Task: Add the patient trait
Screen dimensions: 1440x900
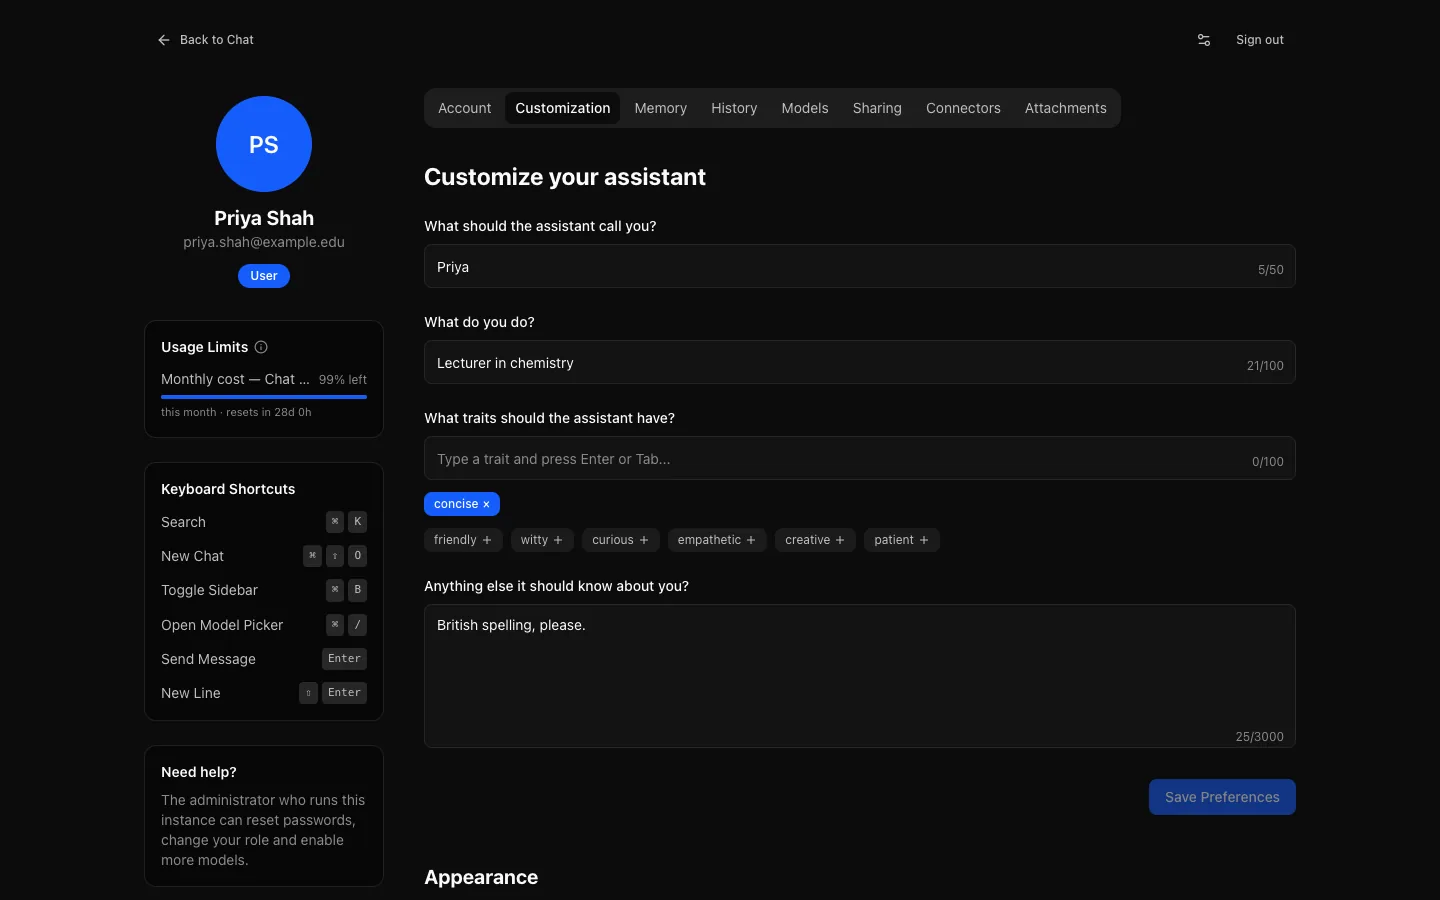Action: point(902,540)
